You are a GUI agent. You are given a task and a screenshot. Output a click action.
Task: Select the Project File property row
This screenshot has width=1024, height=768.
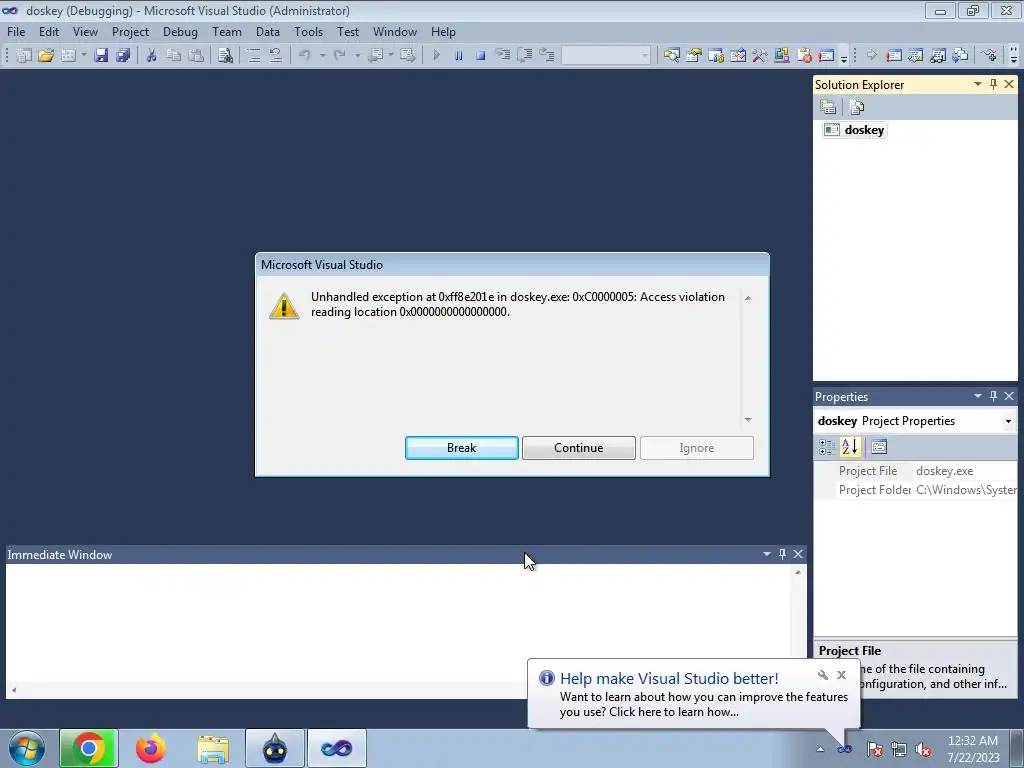(x=915, y=471)
